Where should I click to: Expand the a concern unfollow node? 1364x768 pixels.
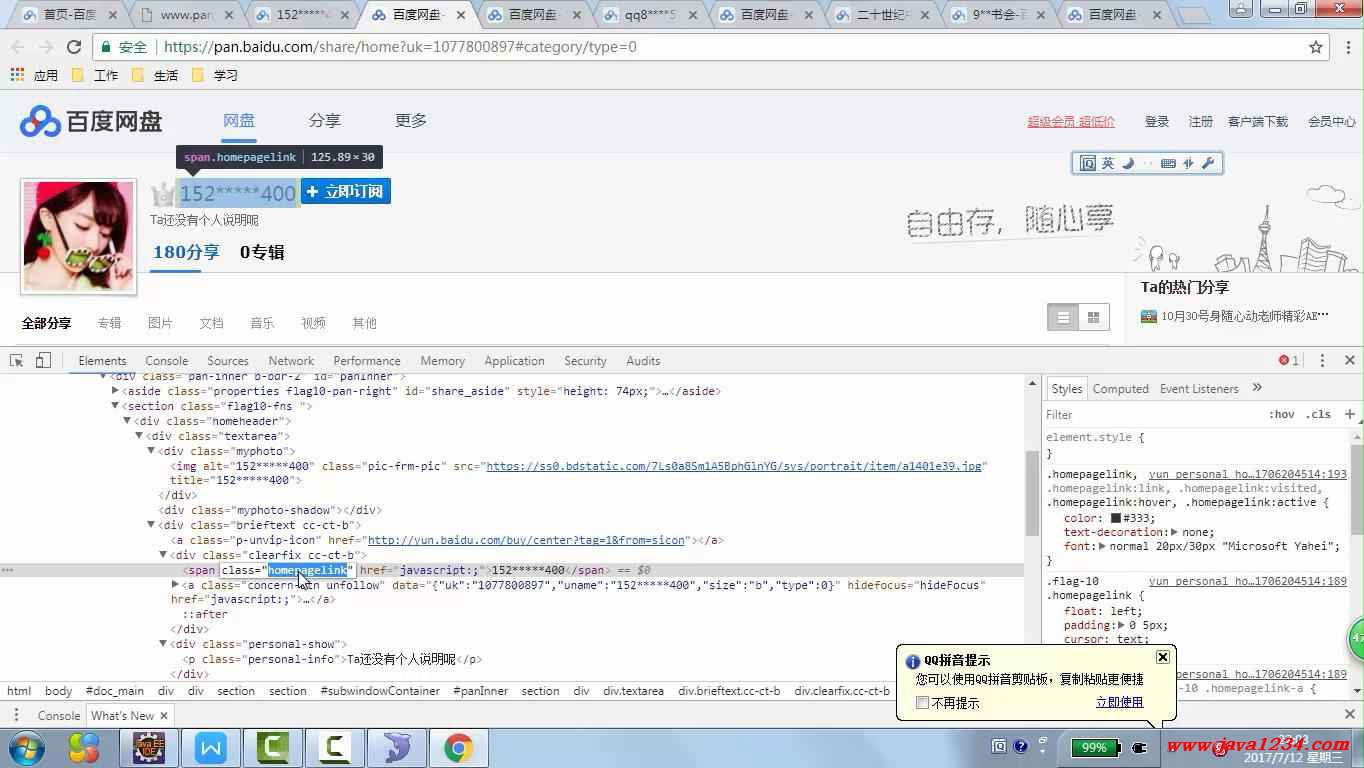175,585
